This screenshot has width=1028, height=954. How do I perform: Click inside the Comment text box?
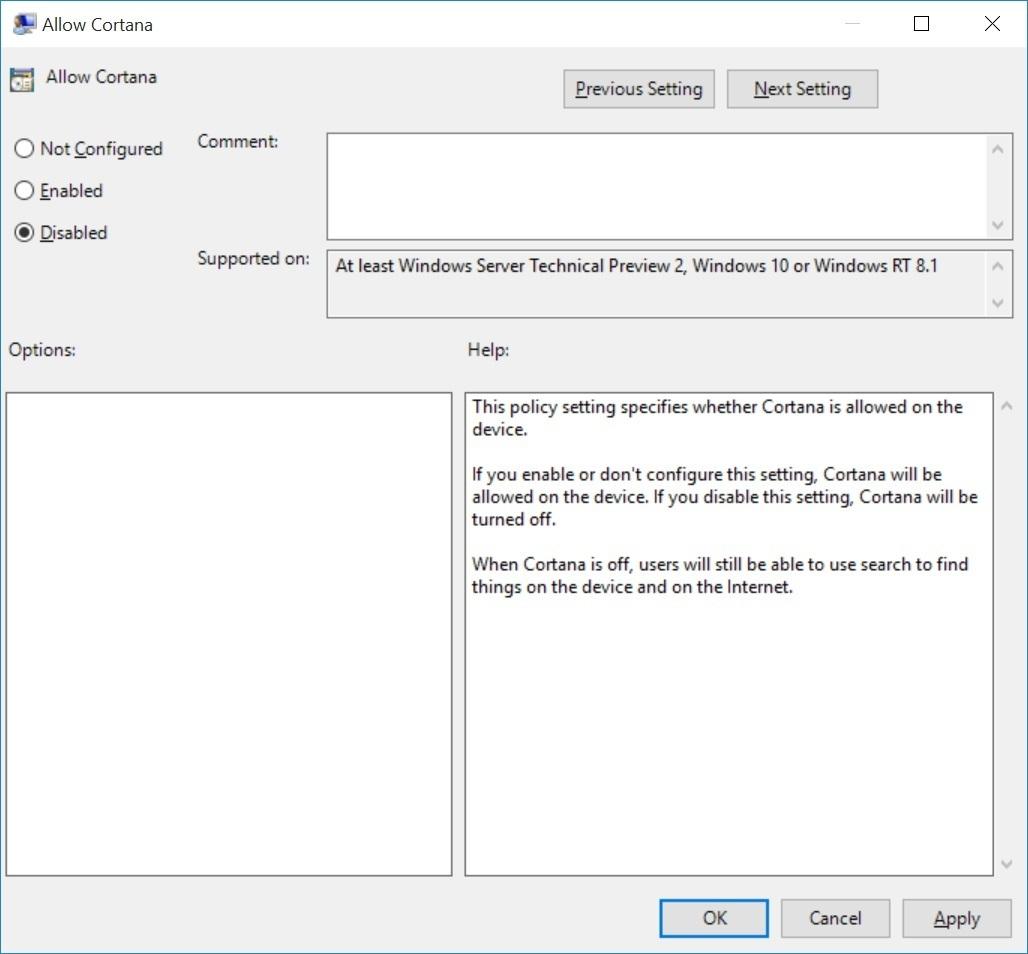657,187
